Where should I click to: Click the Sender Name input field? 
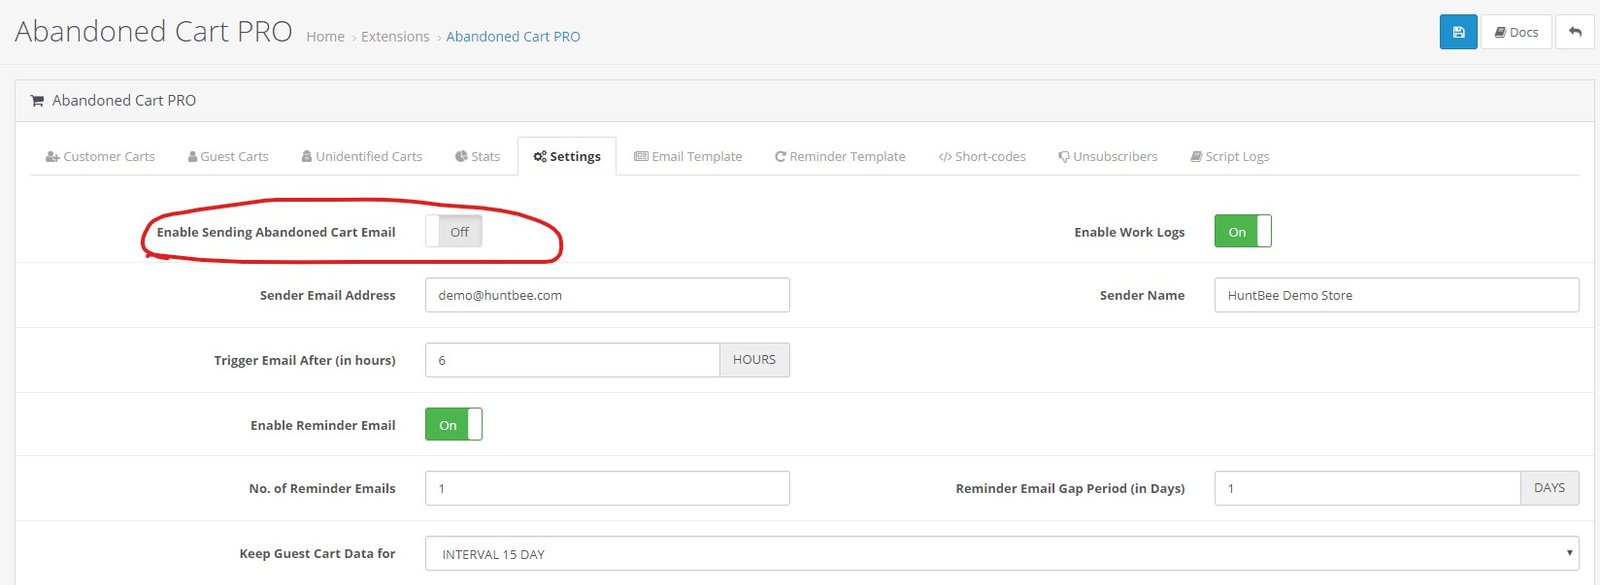click(1397, 295)
